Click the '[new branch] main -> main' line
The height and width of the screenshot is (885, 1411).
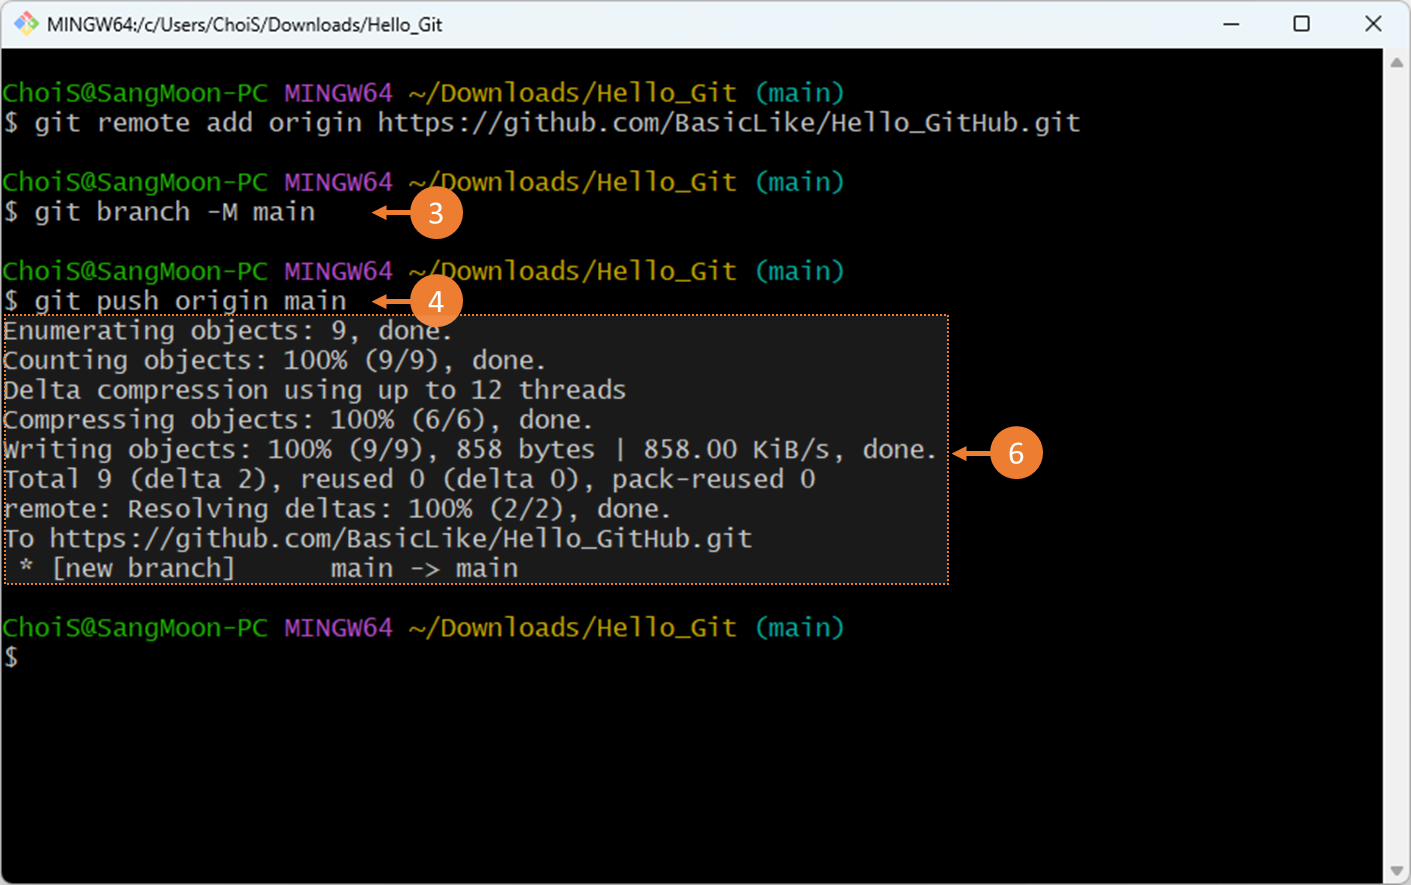click(x=268, y=569)
